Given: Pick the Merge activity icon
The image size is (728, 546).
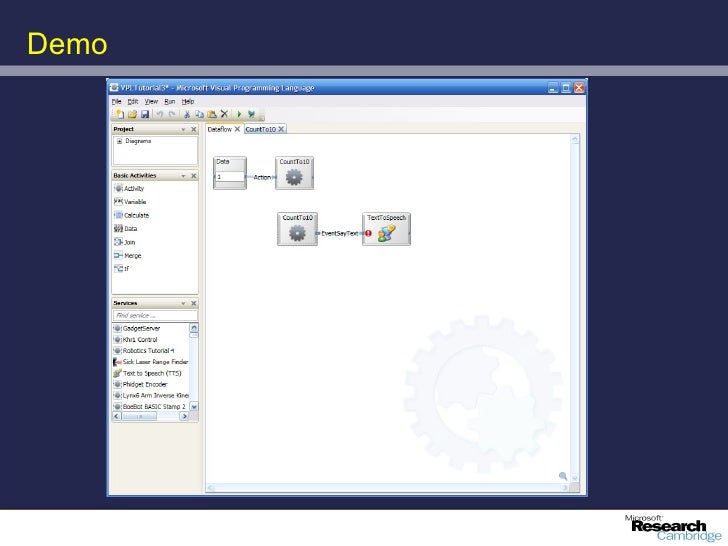Looking at the screenshot, I should pos(118,255).
